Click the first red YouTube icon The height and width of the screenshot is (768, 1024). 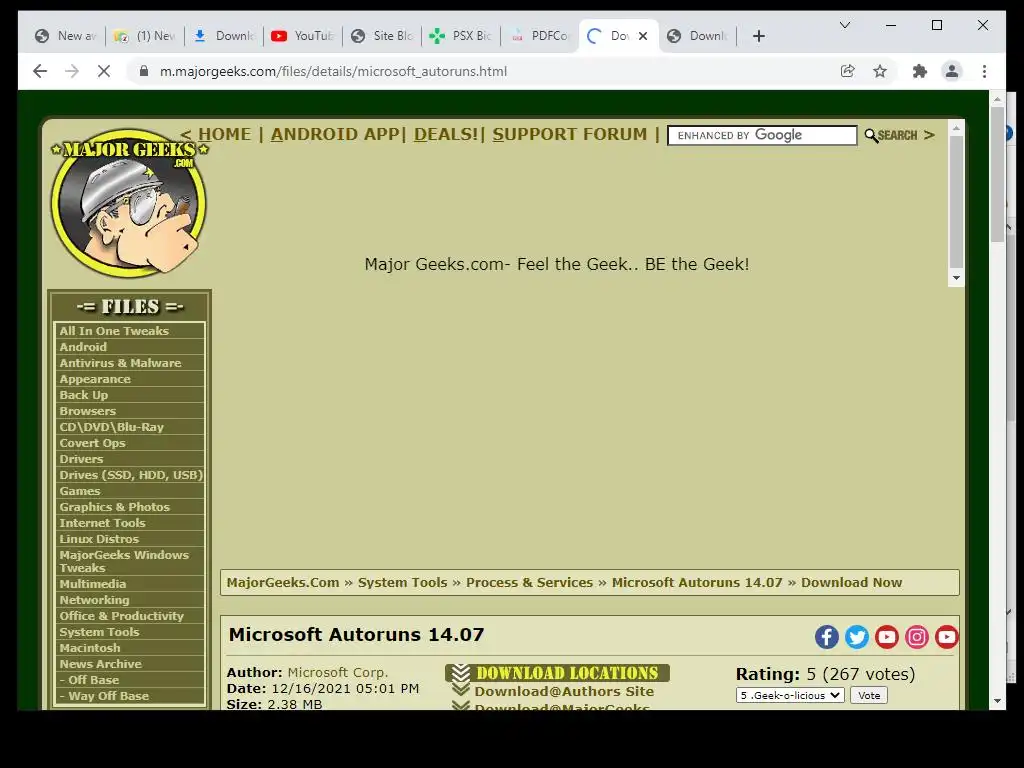click(x=887, y=637)
